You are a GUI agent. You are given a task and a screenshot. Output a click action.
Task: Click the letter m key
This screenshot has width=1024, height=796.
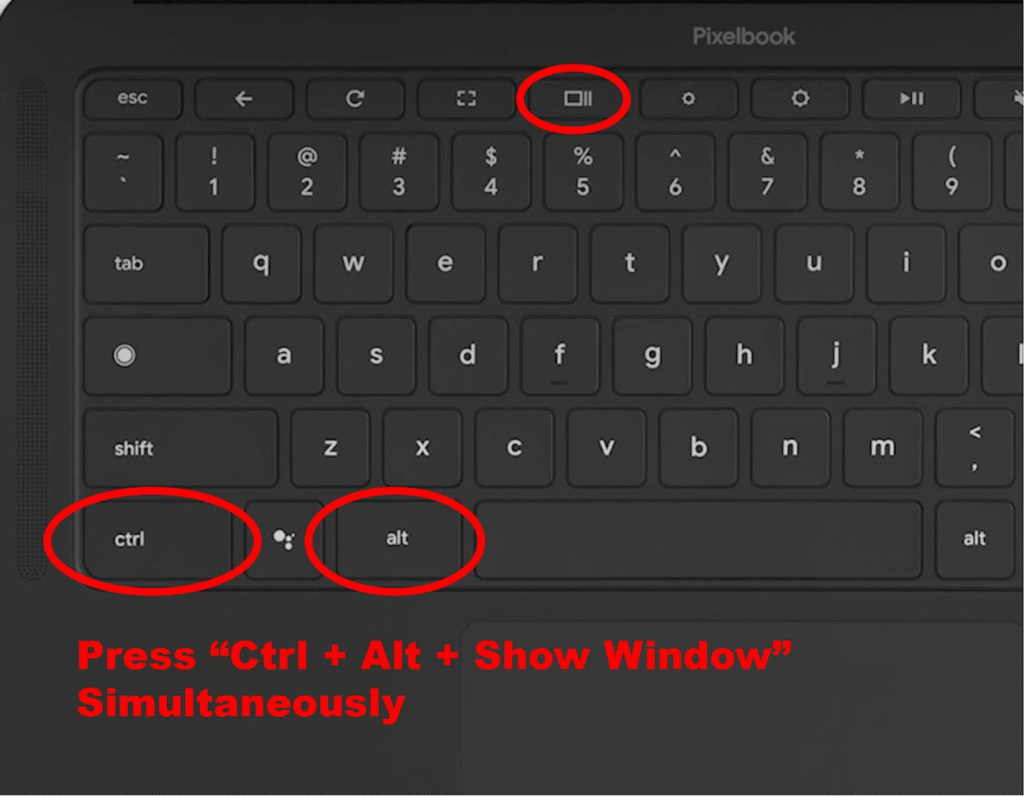click(x=882, y=448)
